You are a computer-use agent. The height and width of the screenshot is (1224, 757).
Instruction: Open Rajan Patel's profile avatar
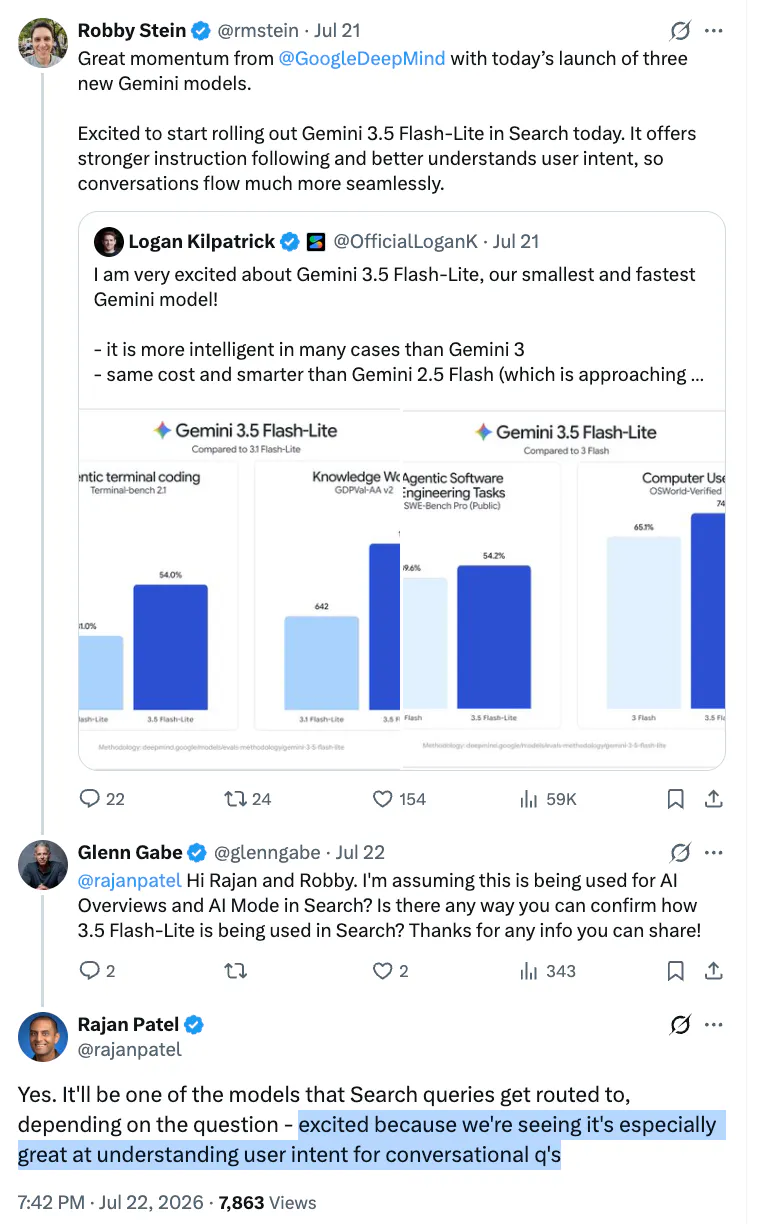[x=43, y=1036]
